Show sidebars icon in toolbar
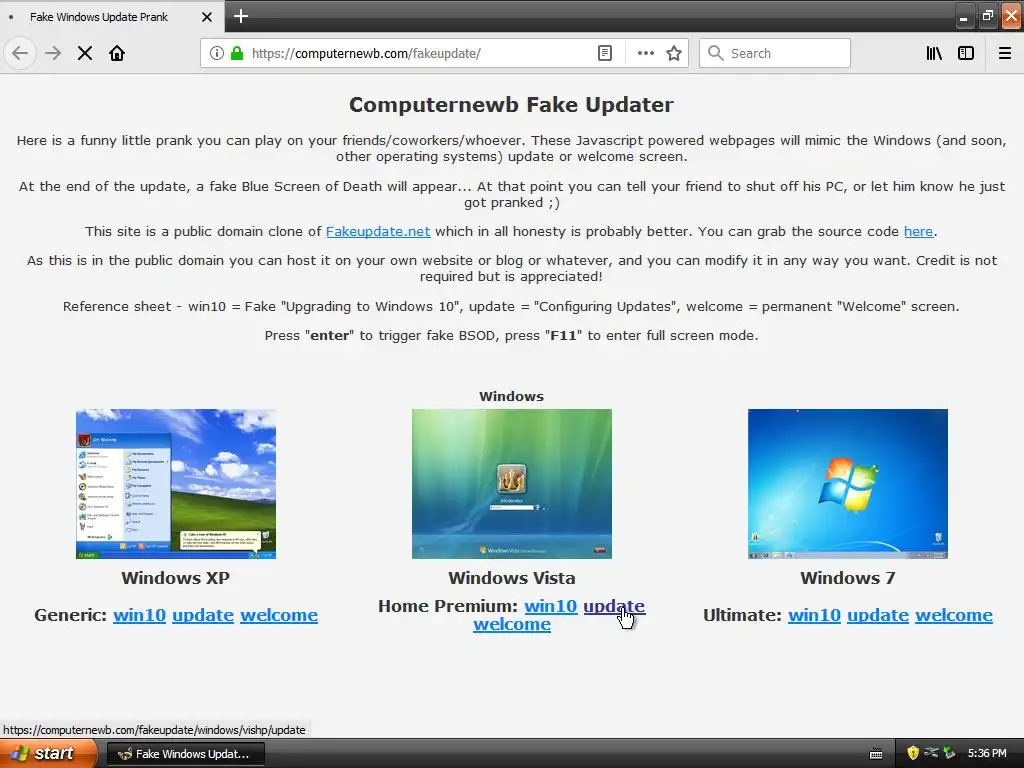The height and width of the screenshot is (768, 1024). click(966, 53)
